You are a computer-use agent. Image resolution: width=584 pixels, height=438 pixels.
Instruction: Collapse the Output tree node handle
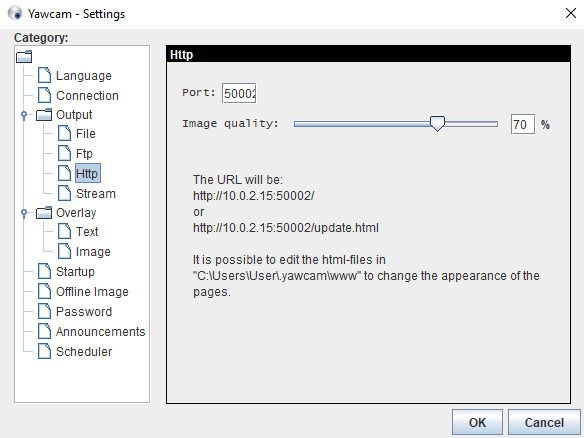[x=24, y=115]
